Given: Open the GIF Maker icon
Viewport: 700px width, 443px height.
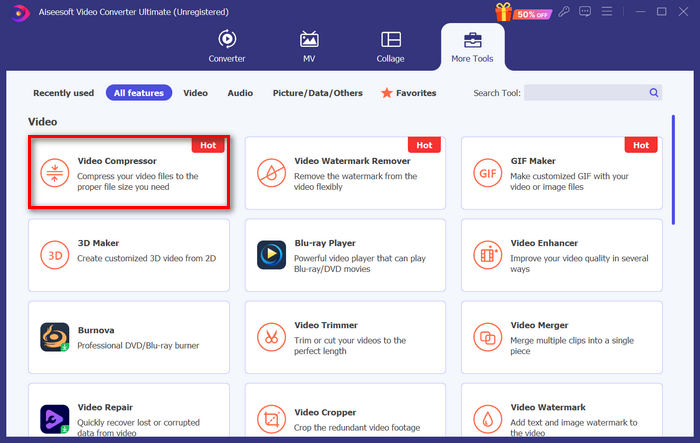Looking at the screenshot, I should pyautogui.click(x=488, y=173).
